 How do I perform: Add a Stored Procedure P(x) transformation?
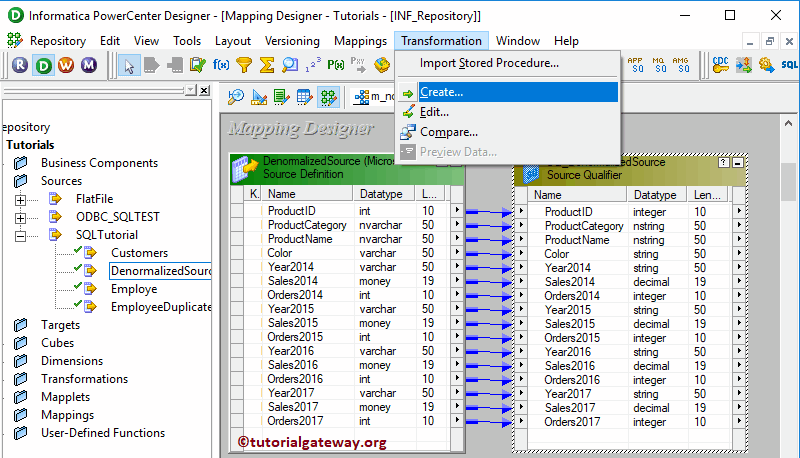(x=336, y=65)
